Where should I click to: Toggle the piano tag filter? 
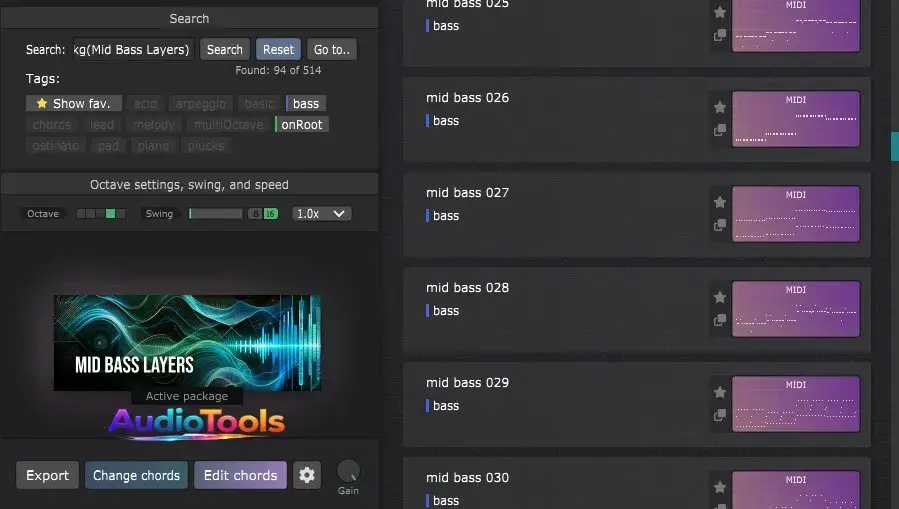pos(153,146)
